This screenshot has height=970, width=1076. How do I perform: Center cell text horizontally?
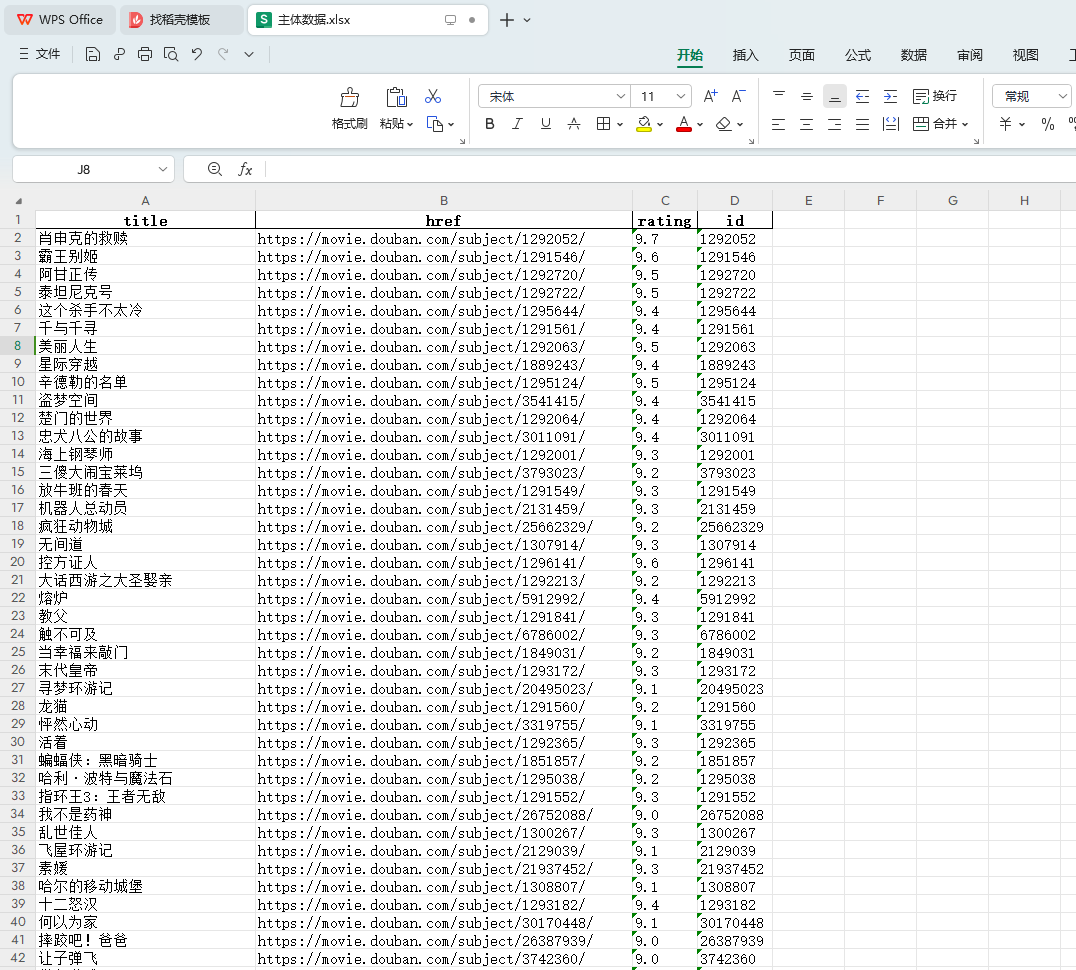click(806, 124)
